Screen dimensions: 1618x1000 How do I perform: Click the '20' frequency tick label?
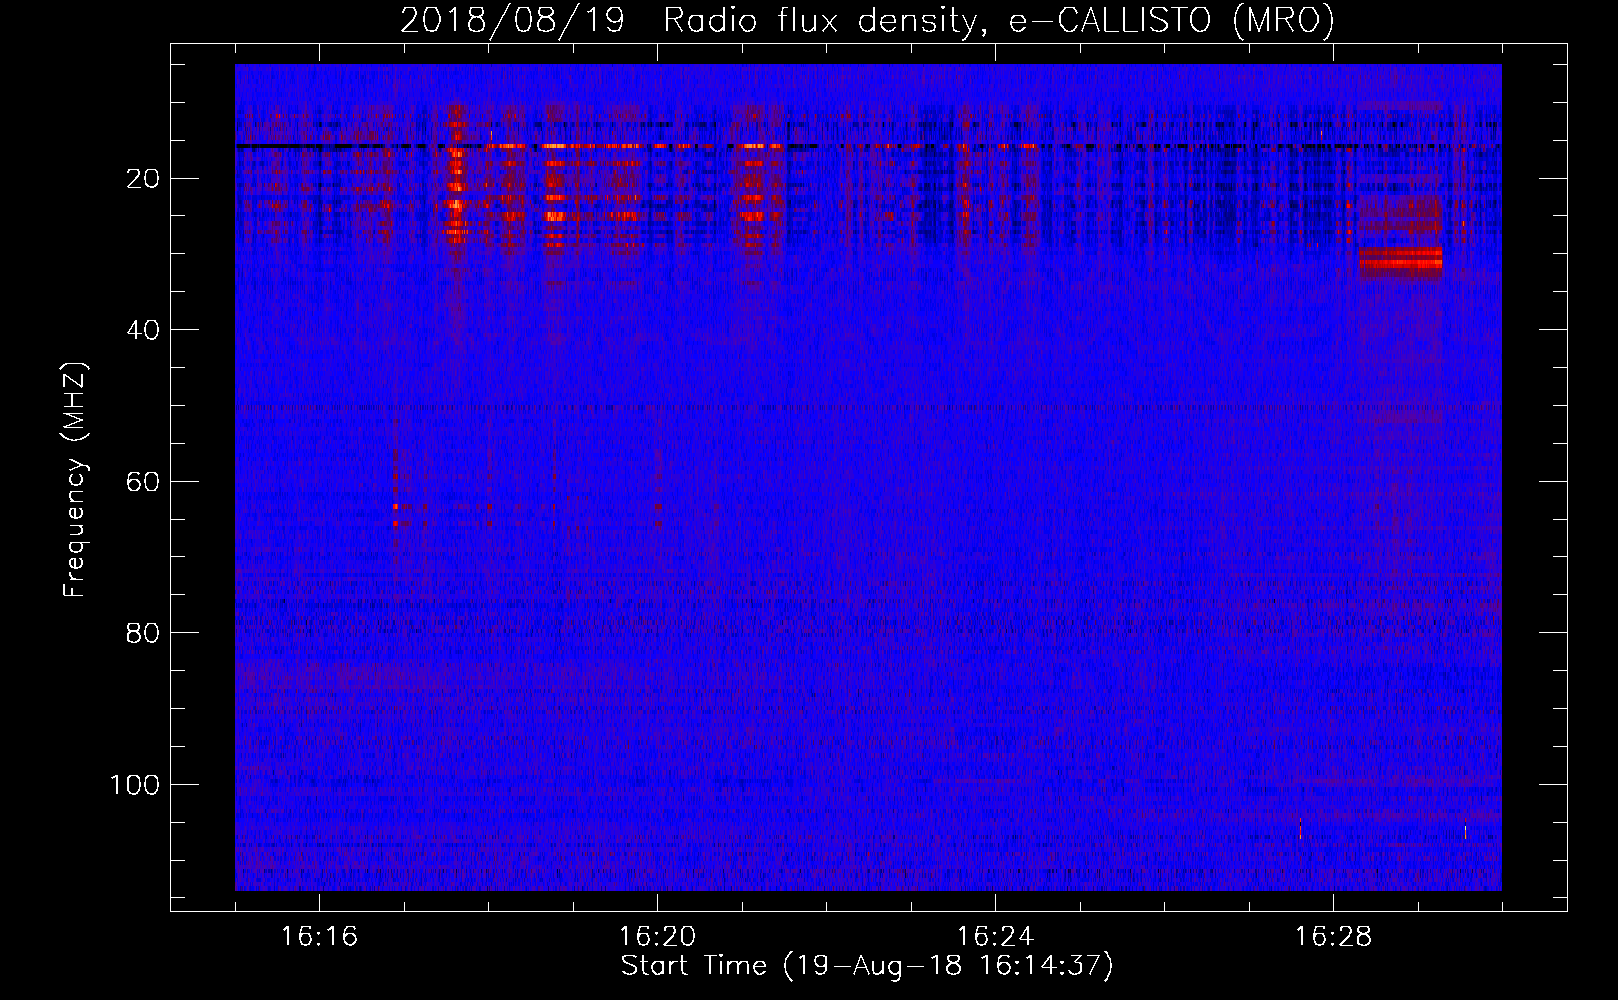[x=143, y=179]
